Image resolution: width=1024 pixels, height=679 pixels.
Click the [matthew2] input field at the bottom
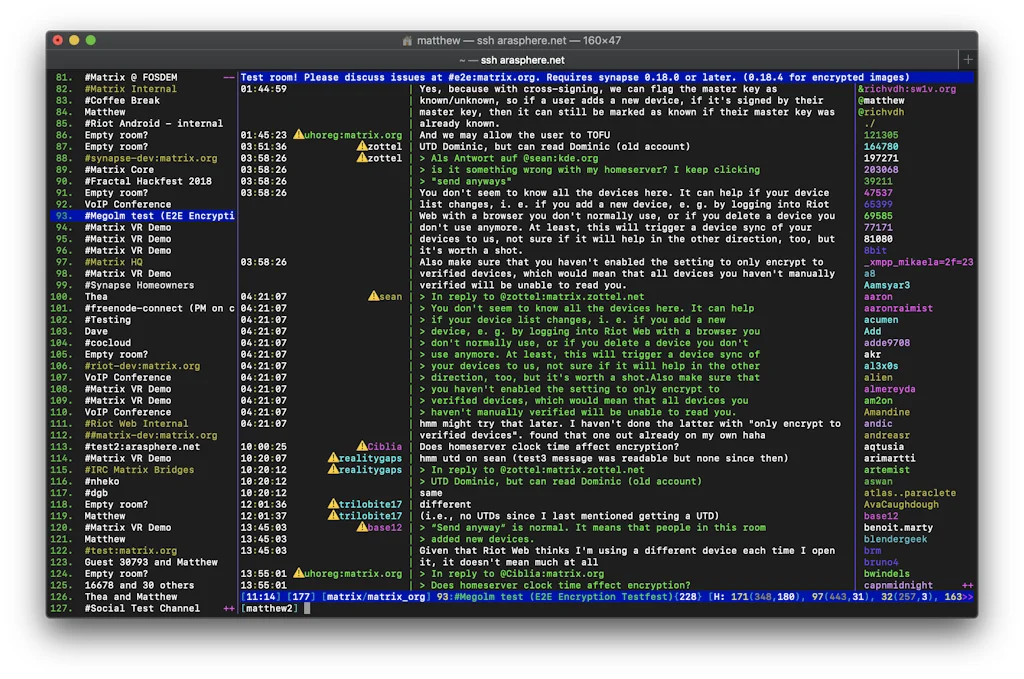270,606
